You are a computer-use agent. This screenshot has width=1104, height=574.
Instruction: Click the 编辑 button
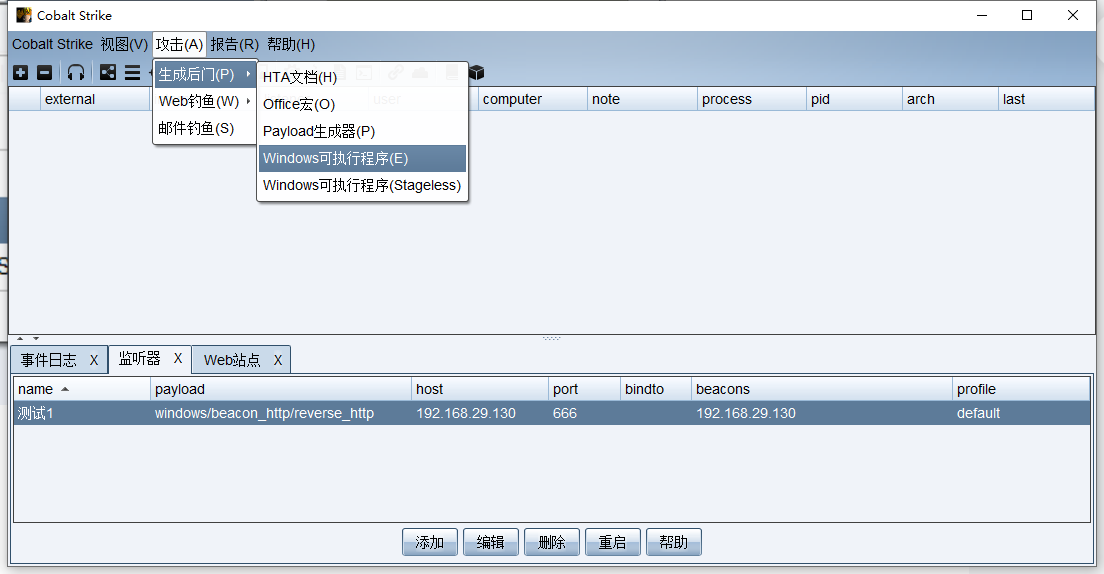point(491,542)
